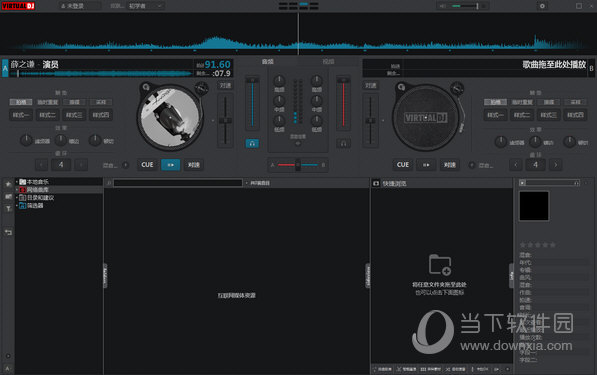Click icon at top-left of deck B jogwheel
This screenshot has width=597, height=375.
pyautogui.click(x=401, y=87)
